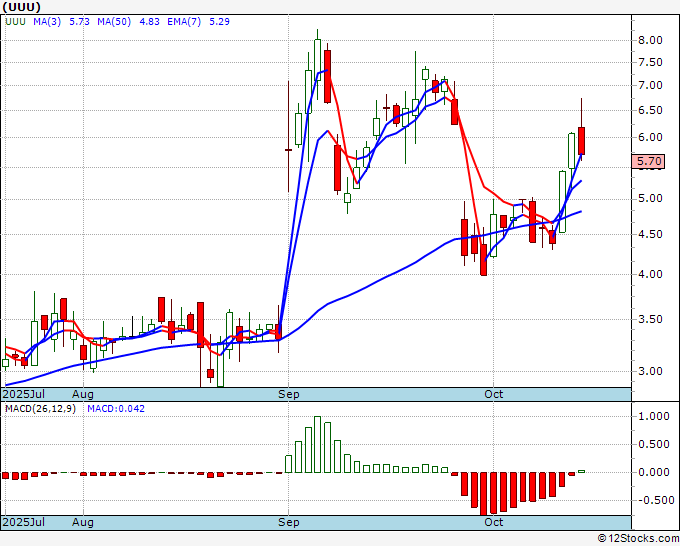The image size is (680, 546).
Task: Click the 8.00 price axis label
Action: click(x=650, y=40)
